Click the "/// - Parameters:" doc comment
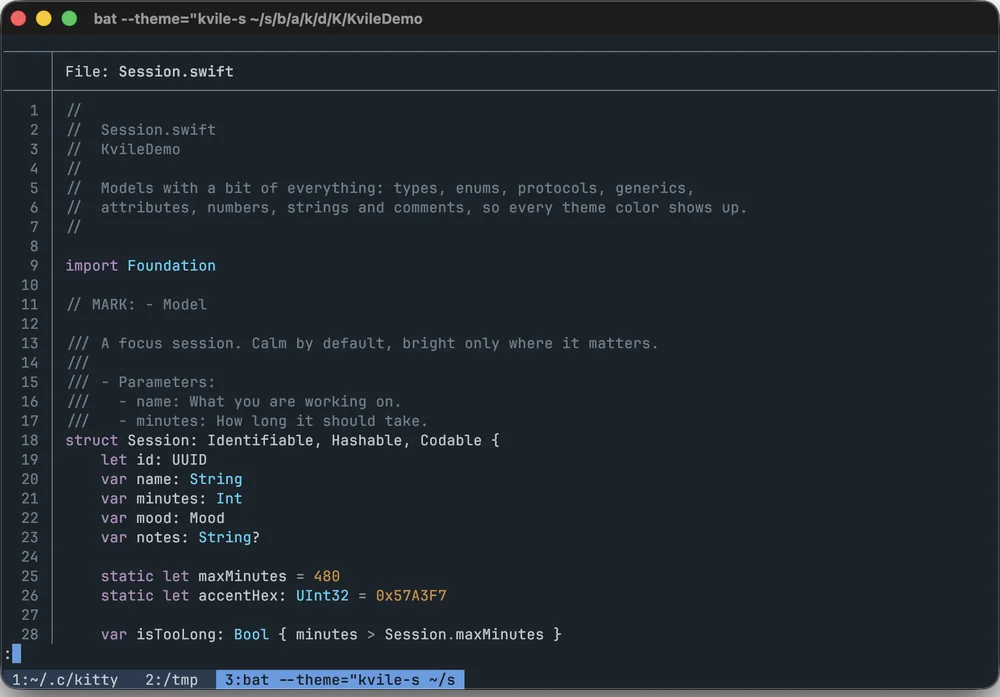The image size is (1000, 697). [141, 382]
